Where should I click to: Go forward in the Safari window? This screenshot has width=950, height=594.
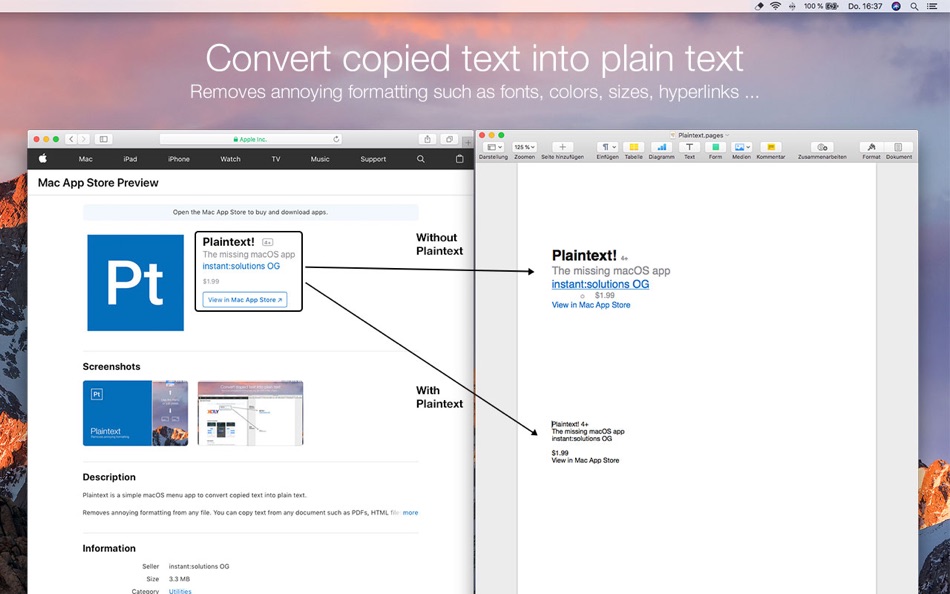click(x=84, y=139)
